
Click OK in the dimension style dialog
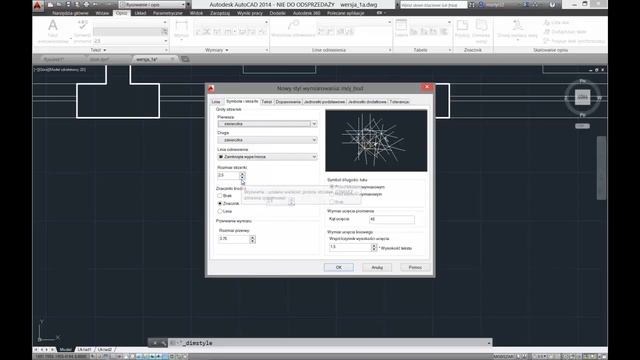(339, 267)
